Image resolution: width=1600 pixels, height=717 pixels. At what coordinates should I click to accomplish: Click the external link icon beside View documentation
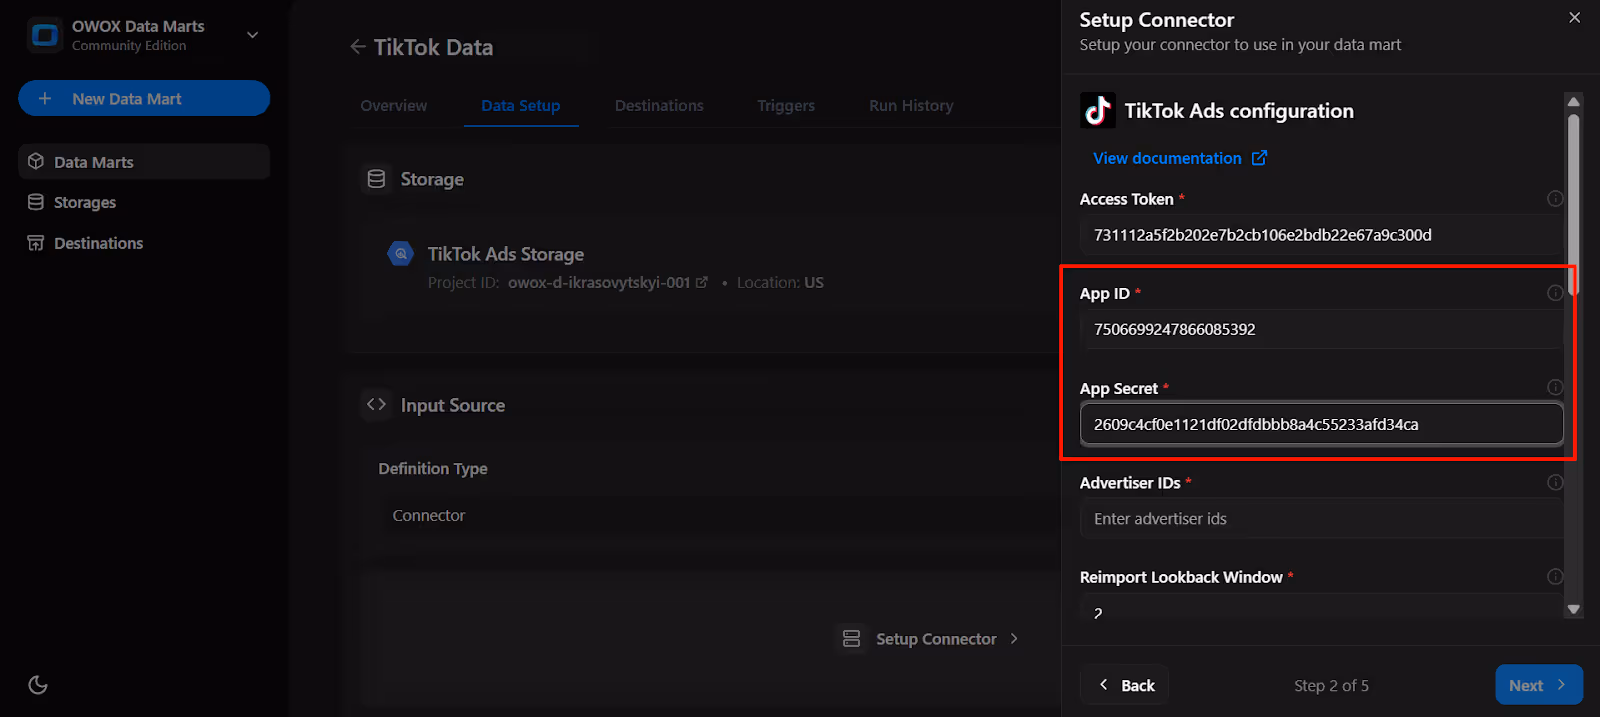pyautogui.click(x=1259, y=158)
